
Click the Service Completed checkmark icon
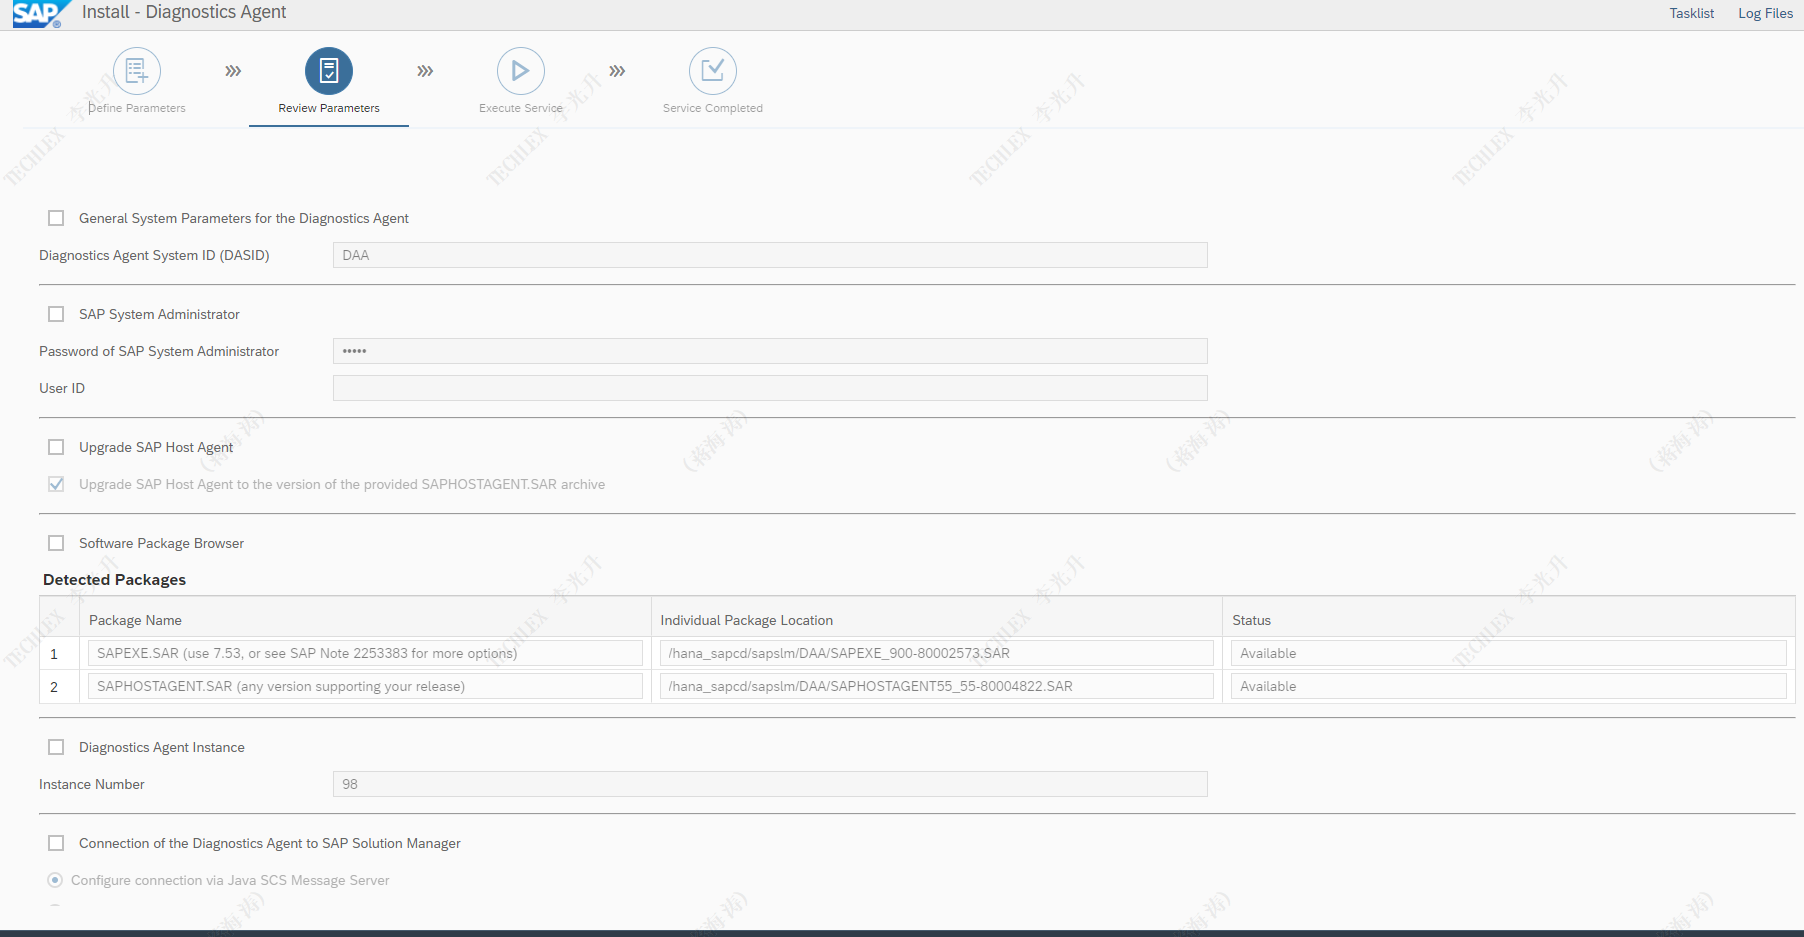[713, 71]
